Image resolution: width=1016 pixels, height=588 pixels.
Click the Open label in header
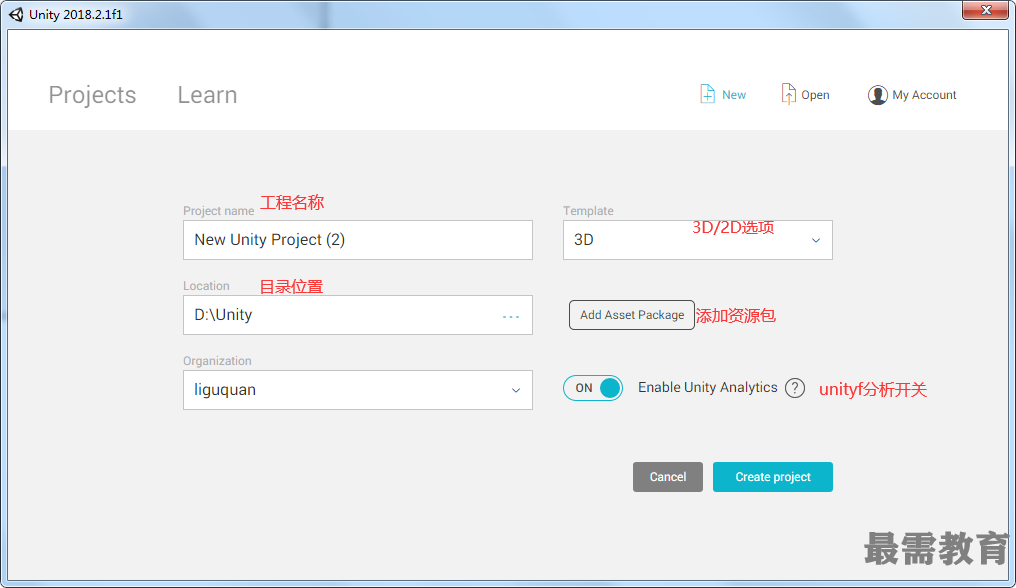click(x=815, y=95)
